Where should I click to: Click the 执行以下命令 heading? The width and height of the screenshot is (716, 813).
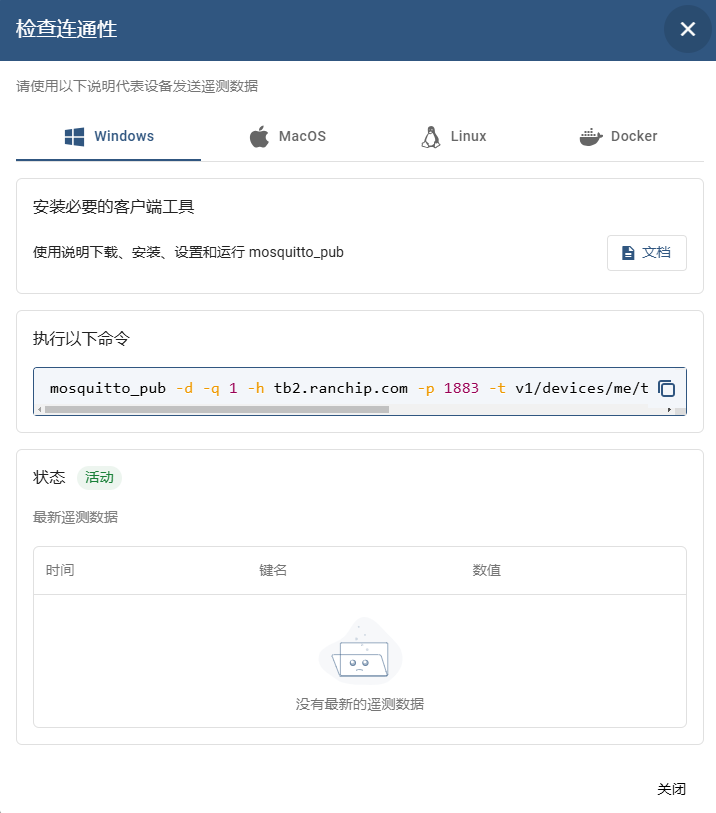pyautogui.click(x=81, y=339)
